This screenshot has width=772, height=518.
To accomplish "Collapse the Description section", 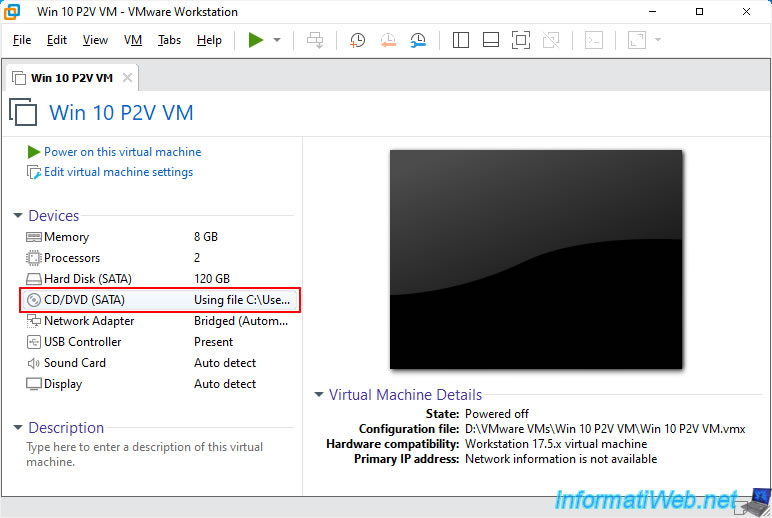I will [x=18, y=427].
